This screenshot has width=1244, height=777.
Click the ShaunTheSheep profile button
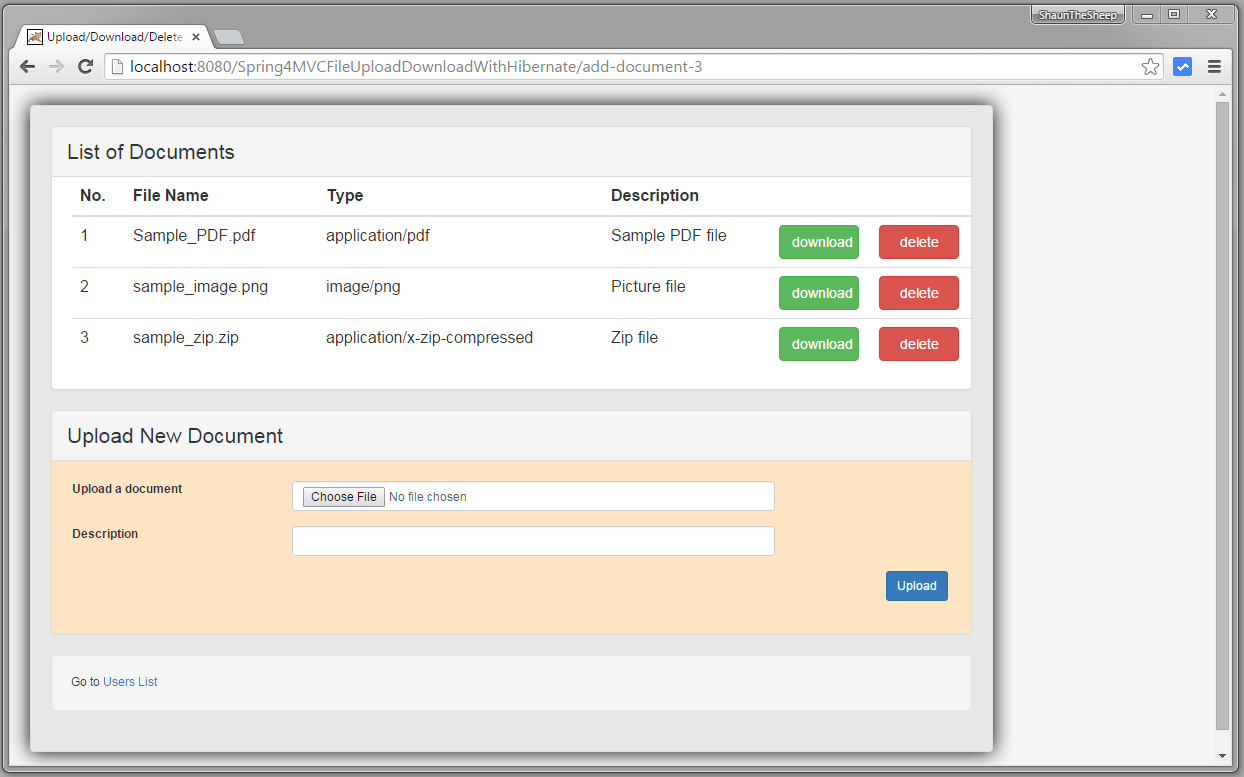1077,14
